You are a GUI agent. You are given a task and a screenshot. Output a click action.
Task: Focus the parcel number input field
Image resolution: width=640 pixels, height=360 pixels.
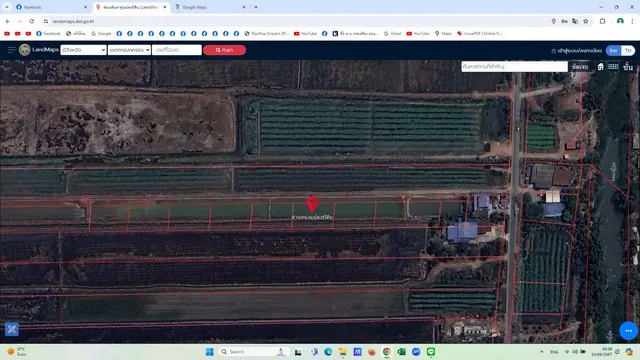[177, 50]
